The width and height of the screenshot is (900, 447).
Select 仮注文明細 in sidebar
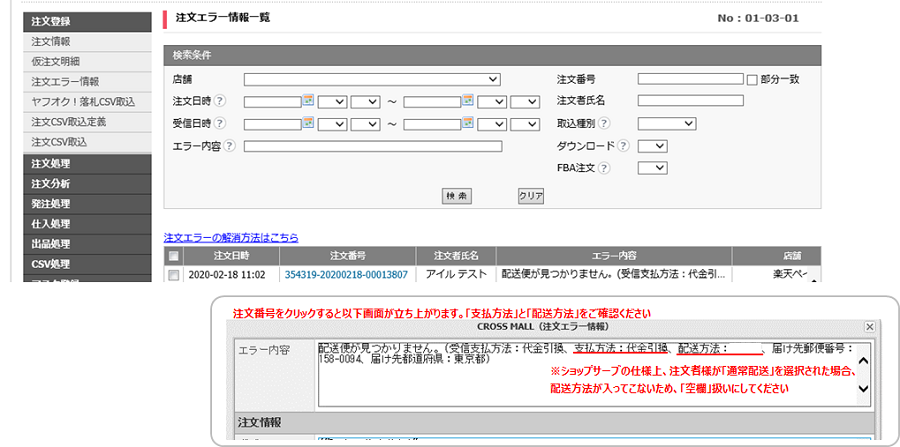(87, 61)
